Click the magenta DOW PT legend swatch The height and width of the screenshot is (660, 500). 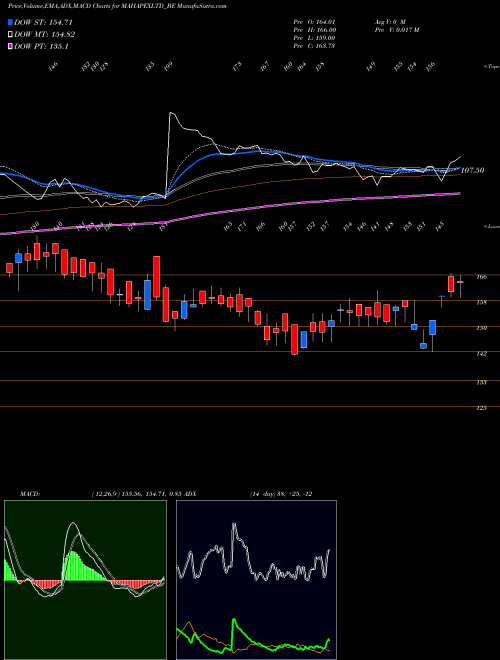click(x=11, y=46)
